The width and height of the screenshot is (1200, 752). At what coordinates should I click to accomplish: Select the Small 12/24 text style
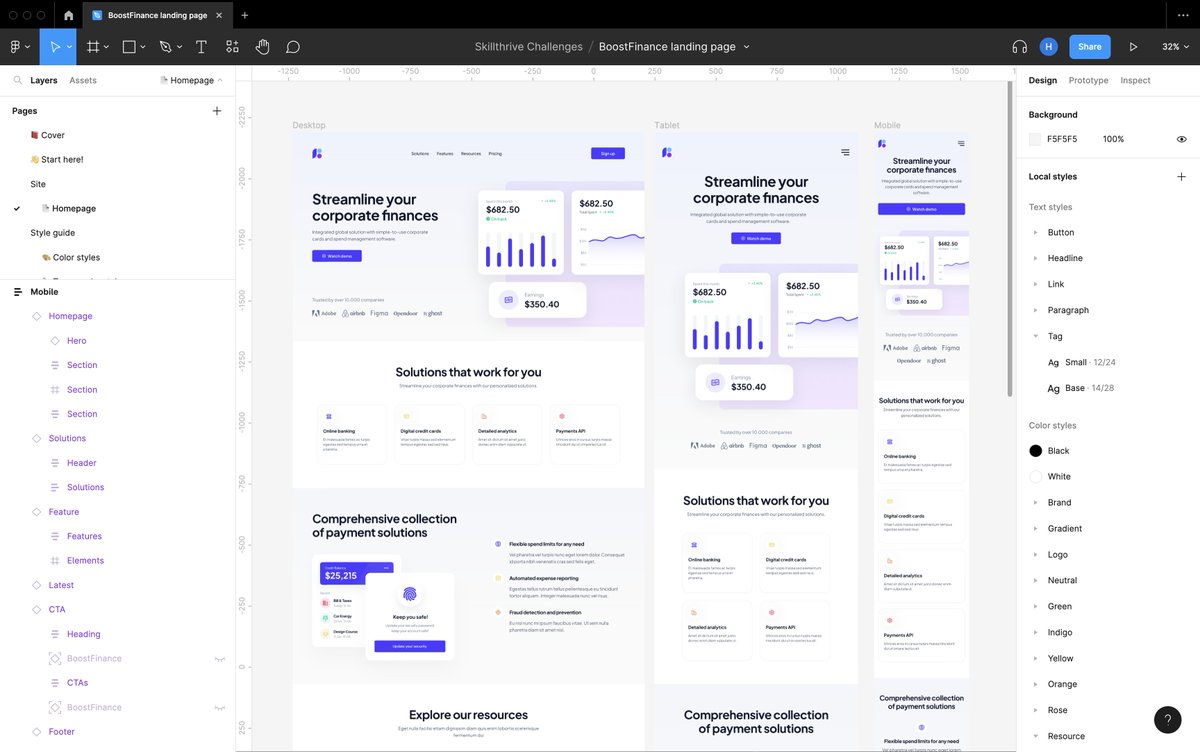[1081, 363]
